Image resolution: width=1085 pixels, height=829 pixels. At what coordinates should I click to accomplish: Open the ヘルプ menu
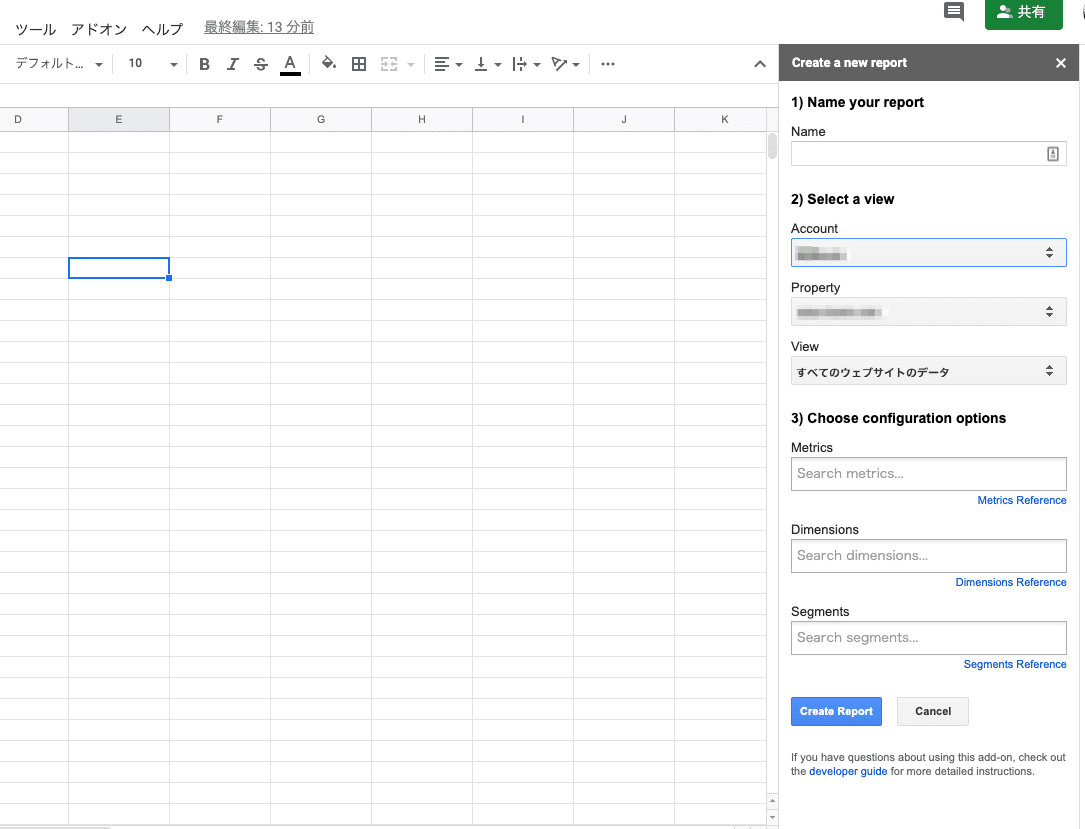tap(163, 29)
